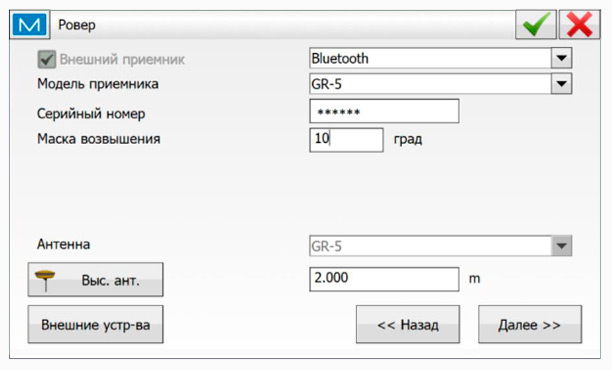Open the Внешние устр-ва button
Screen dimensions: 612x370
tap(96, 324)
